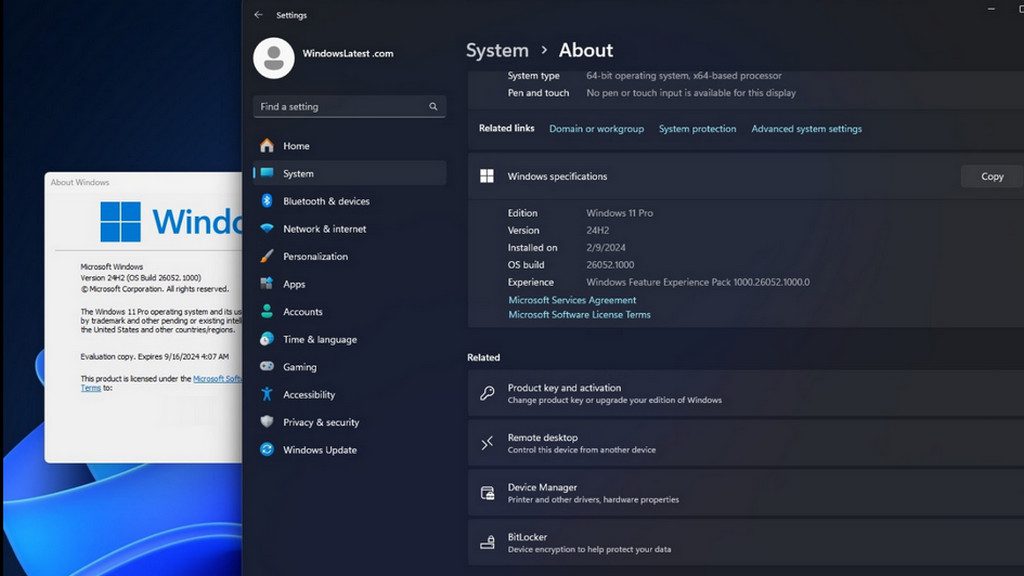This screenshot has width=1024, height=576.
Task: Open the Apps settings page
Action: 349,284
